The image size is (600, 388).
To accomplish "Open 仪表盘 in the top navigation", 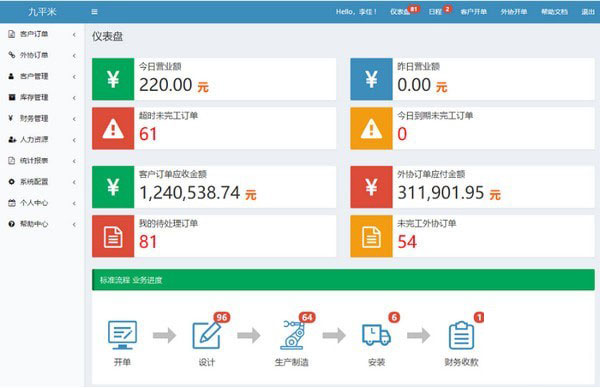I will point(400,12).
